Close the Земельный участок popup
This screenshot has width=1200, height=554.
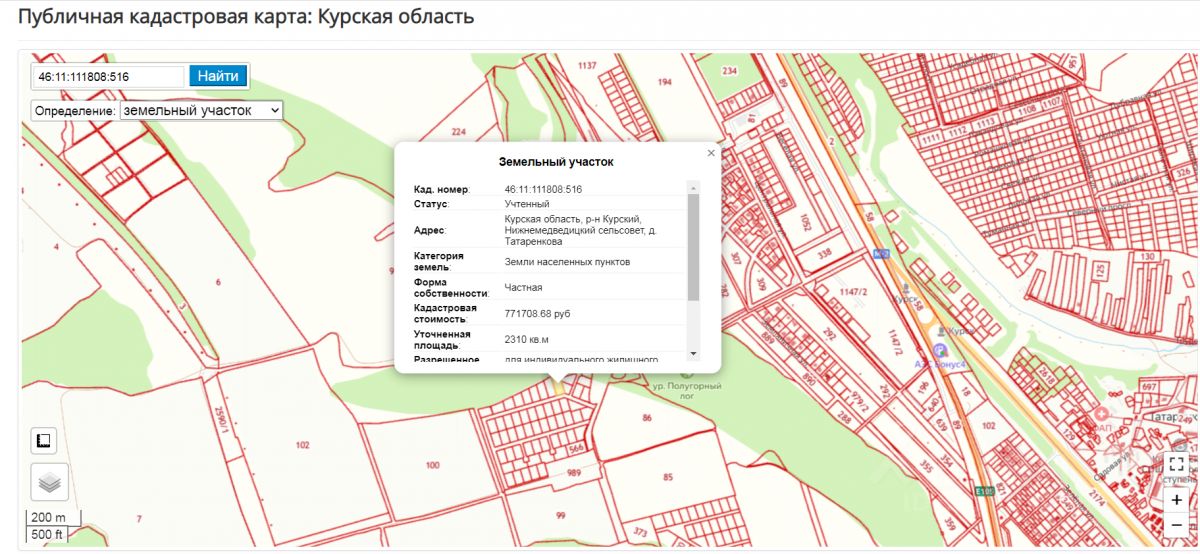(711, 153)
